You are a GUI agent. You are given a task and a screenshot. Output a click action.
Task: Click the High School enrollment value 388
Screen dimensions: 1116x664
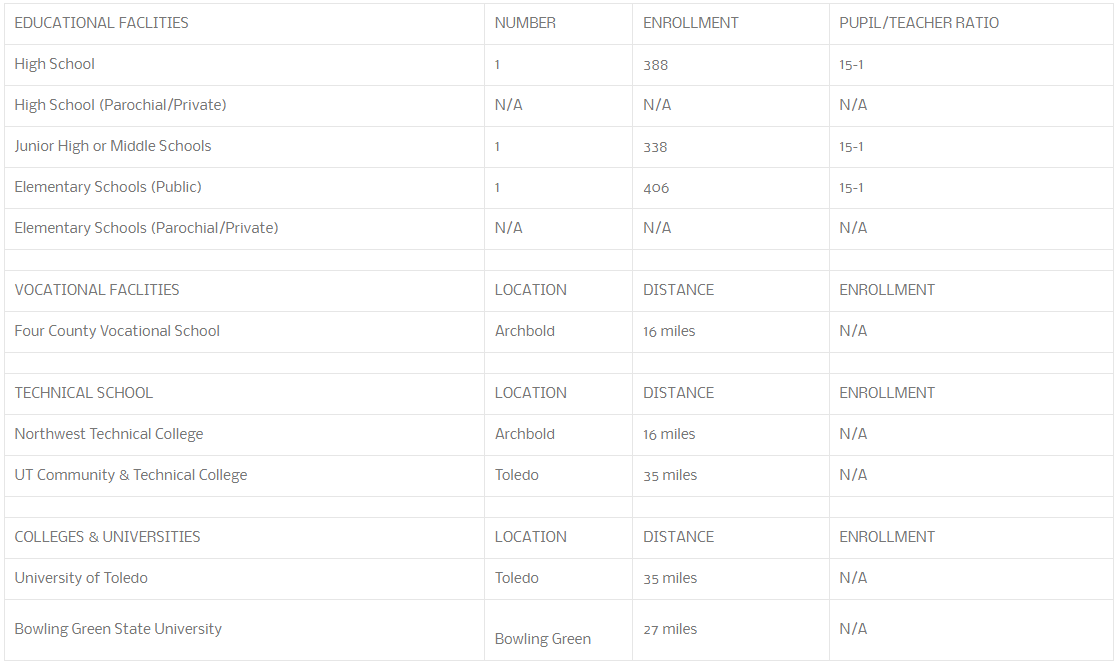tap(655, 65)
